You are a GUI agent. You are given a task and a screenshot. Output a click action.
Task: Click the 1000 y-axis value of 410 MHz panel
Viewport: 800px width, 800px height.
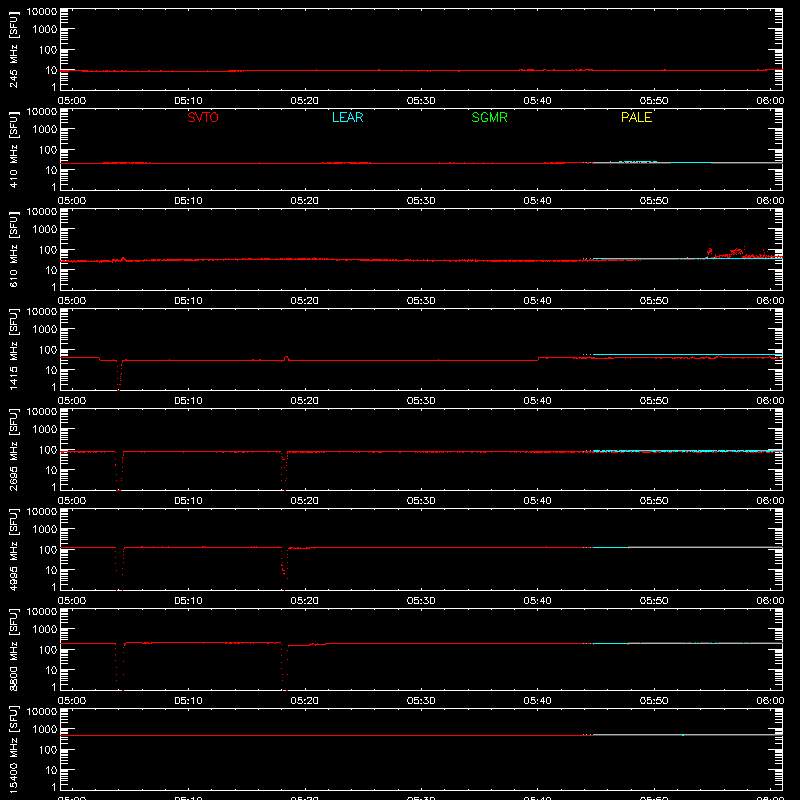[x=45, y=130]
